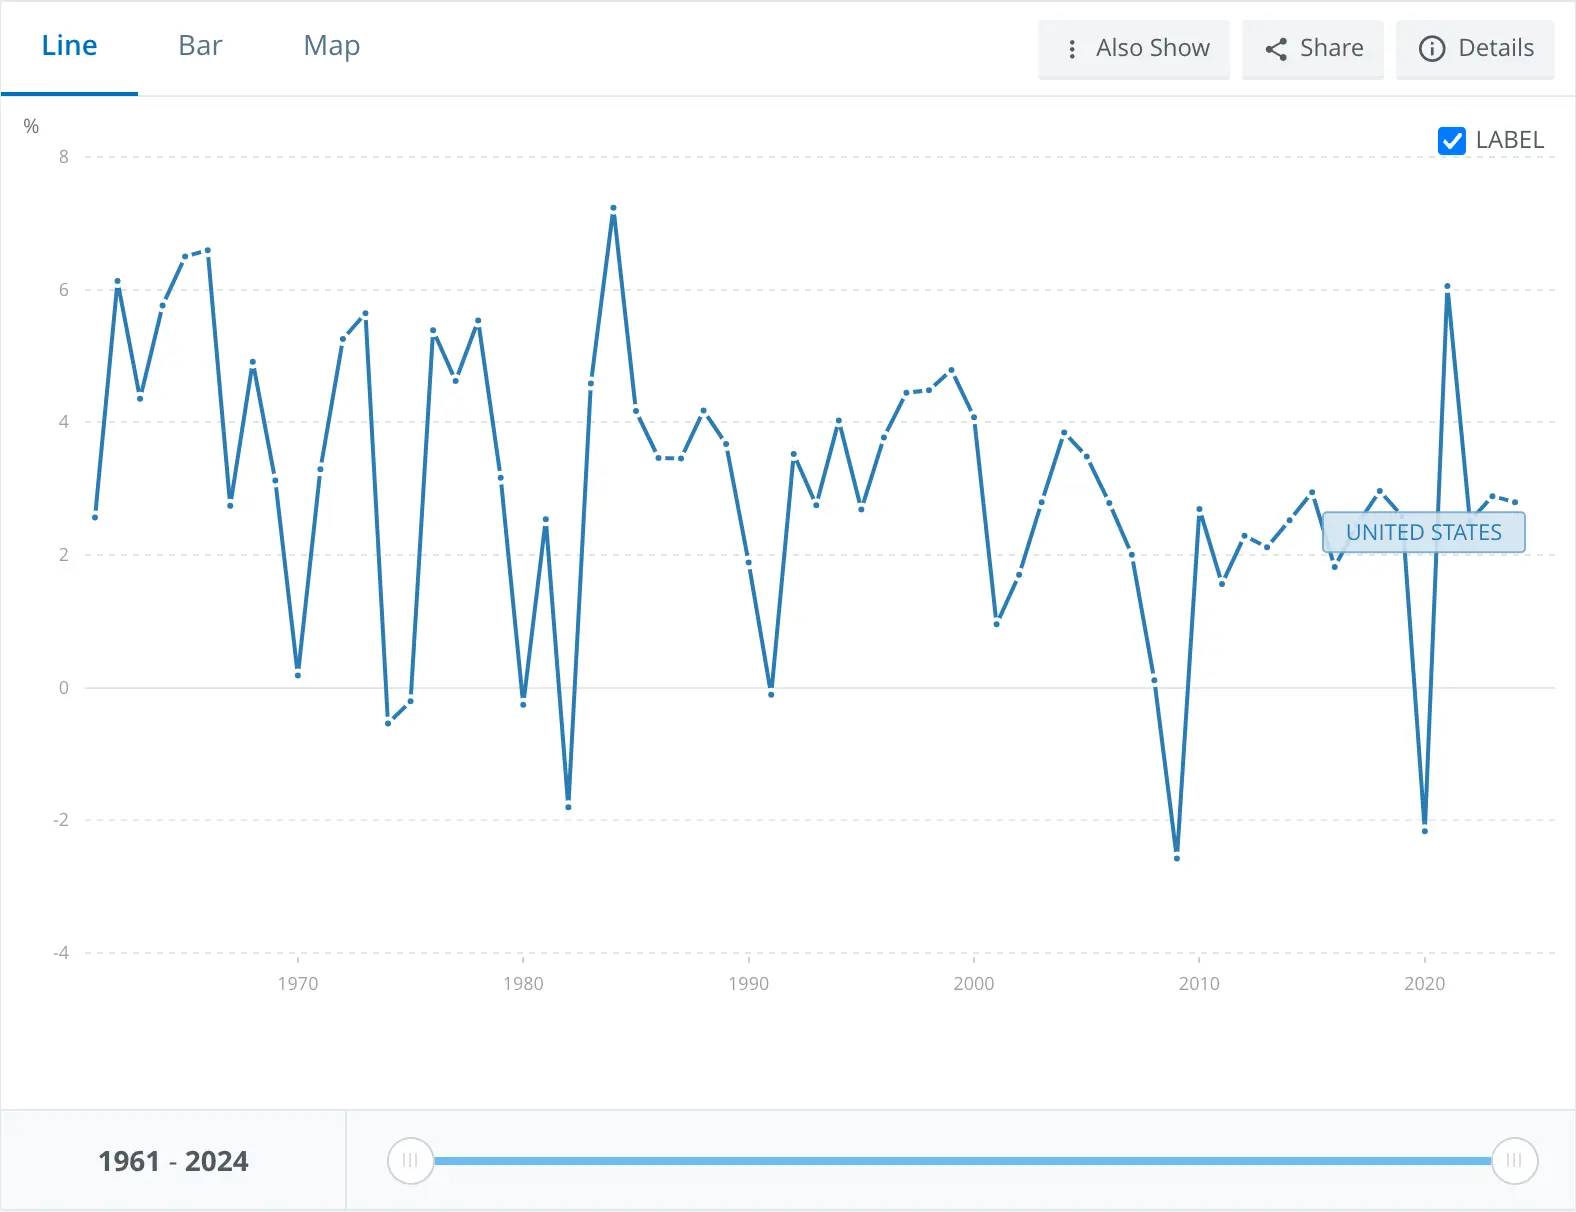Click the Share button label
The height and width of the screenshot is (1212, 1576).
point(1331,49)
